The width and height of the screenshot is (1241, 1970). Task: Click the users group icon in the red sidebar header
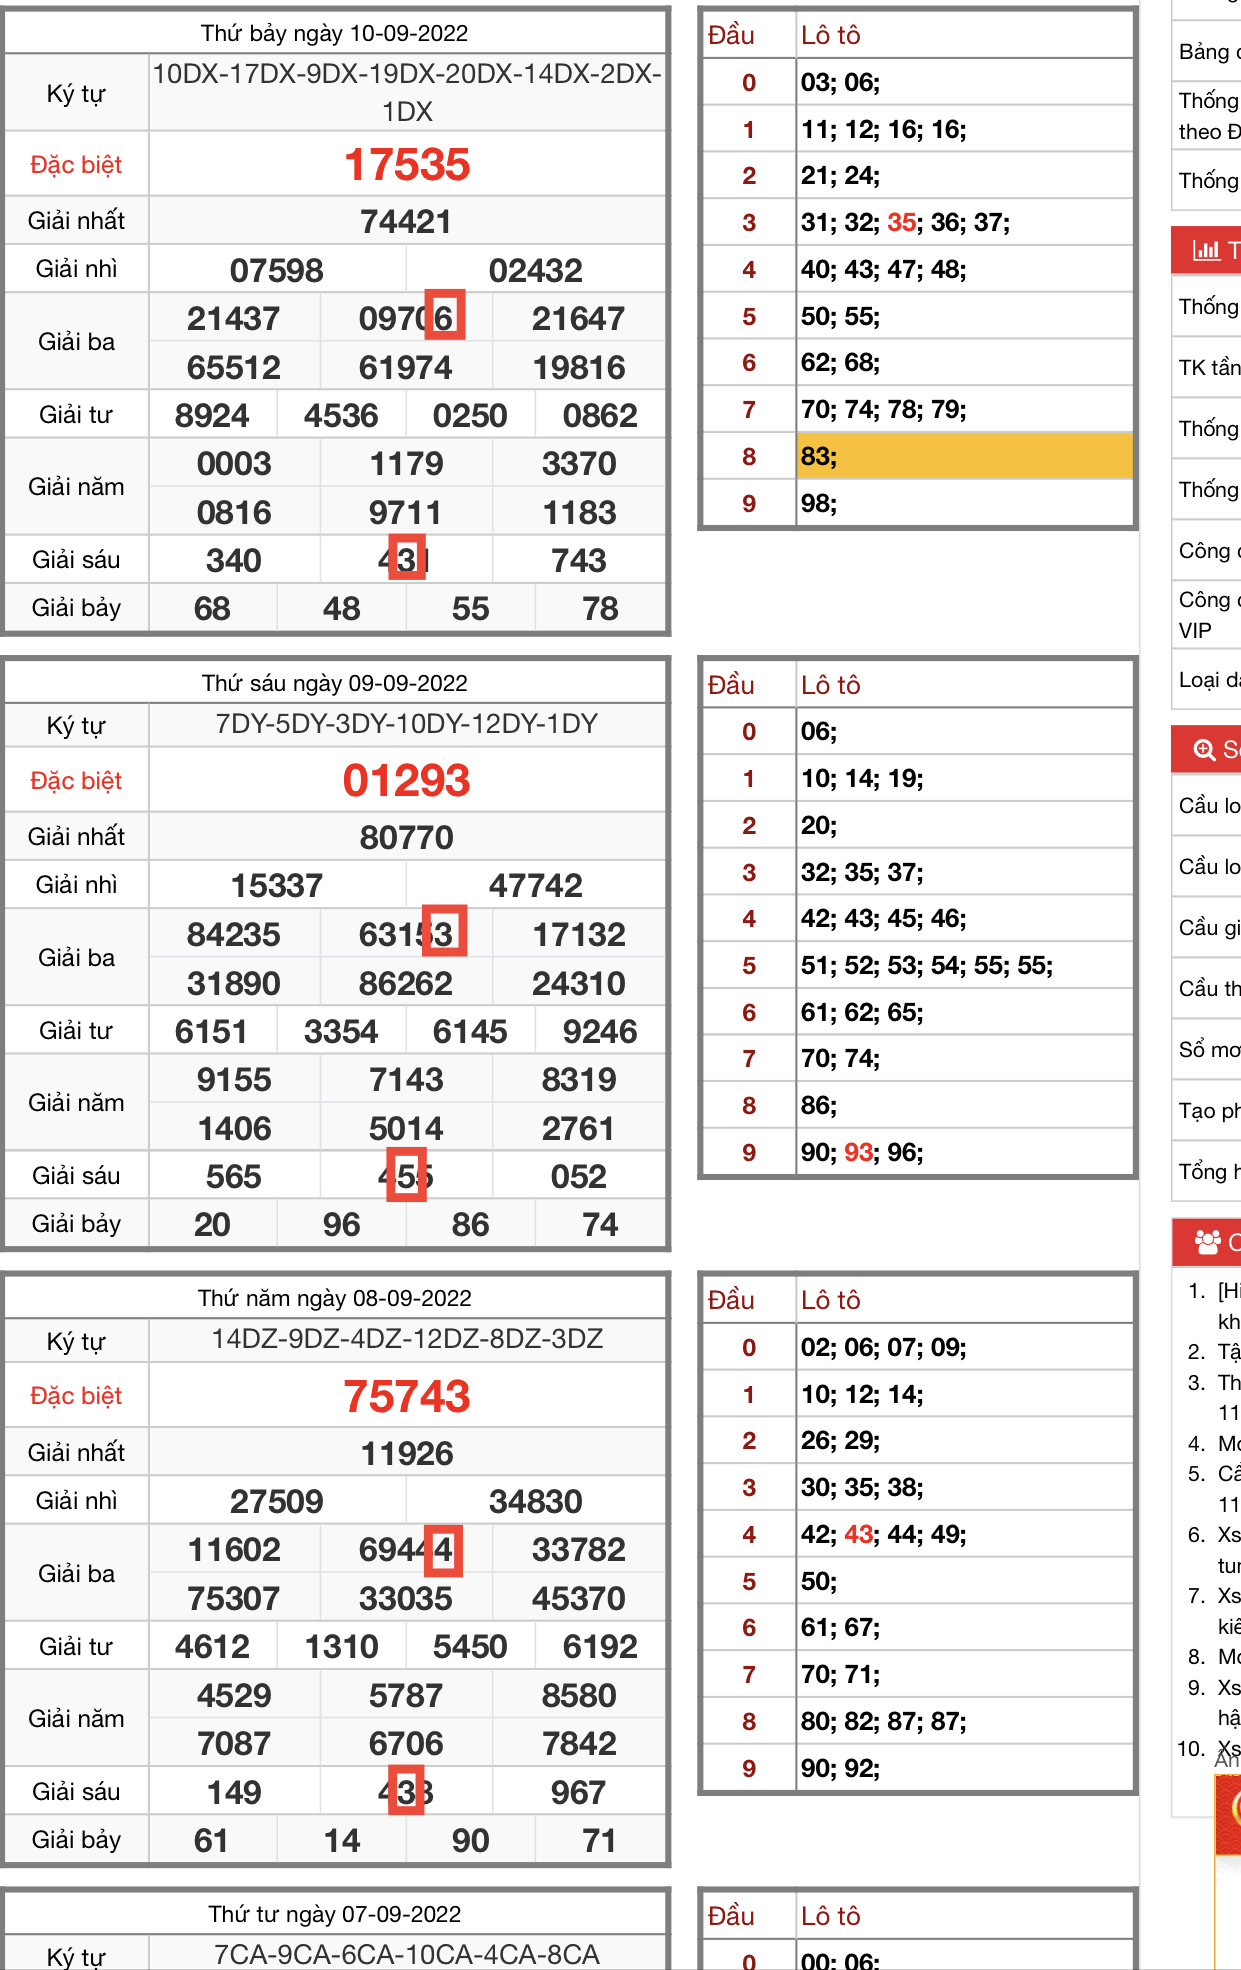(x=1208, y=1242)
